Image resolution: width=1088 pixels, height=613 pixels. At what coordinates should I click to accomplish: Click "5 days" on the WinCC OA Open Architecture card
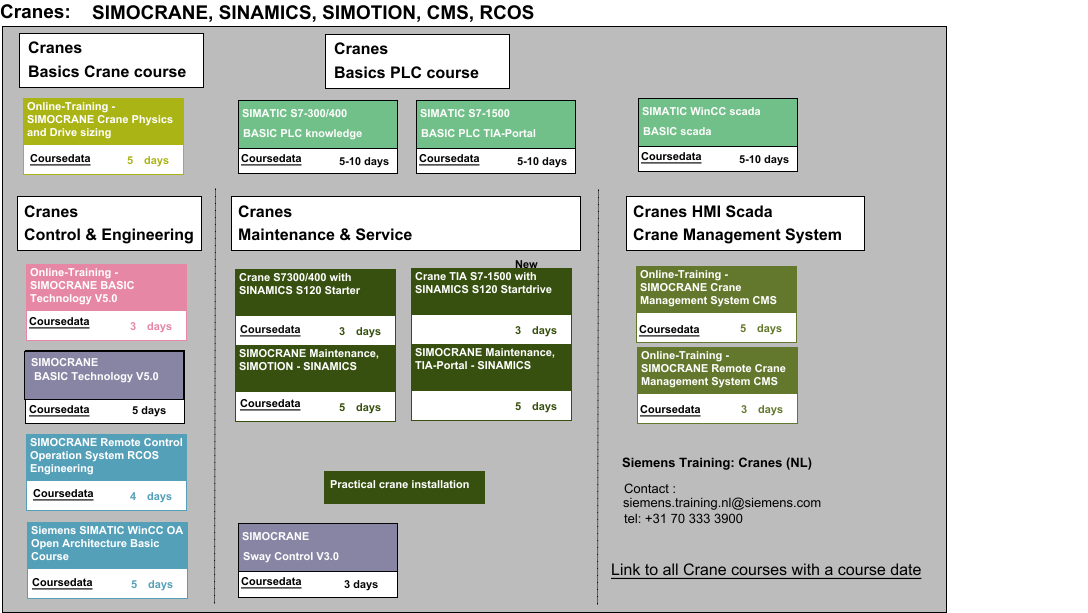[152, 585]
